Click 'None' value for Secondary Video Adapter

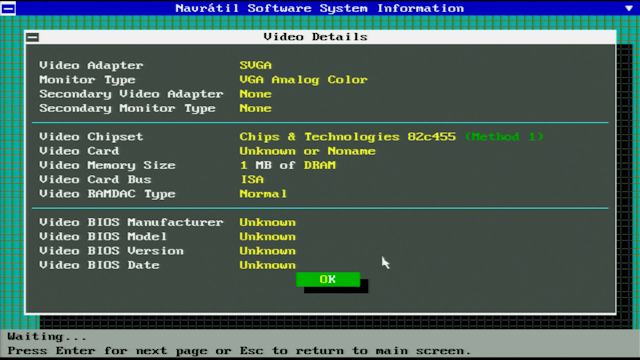256,94
